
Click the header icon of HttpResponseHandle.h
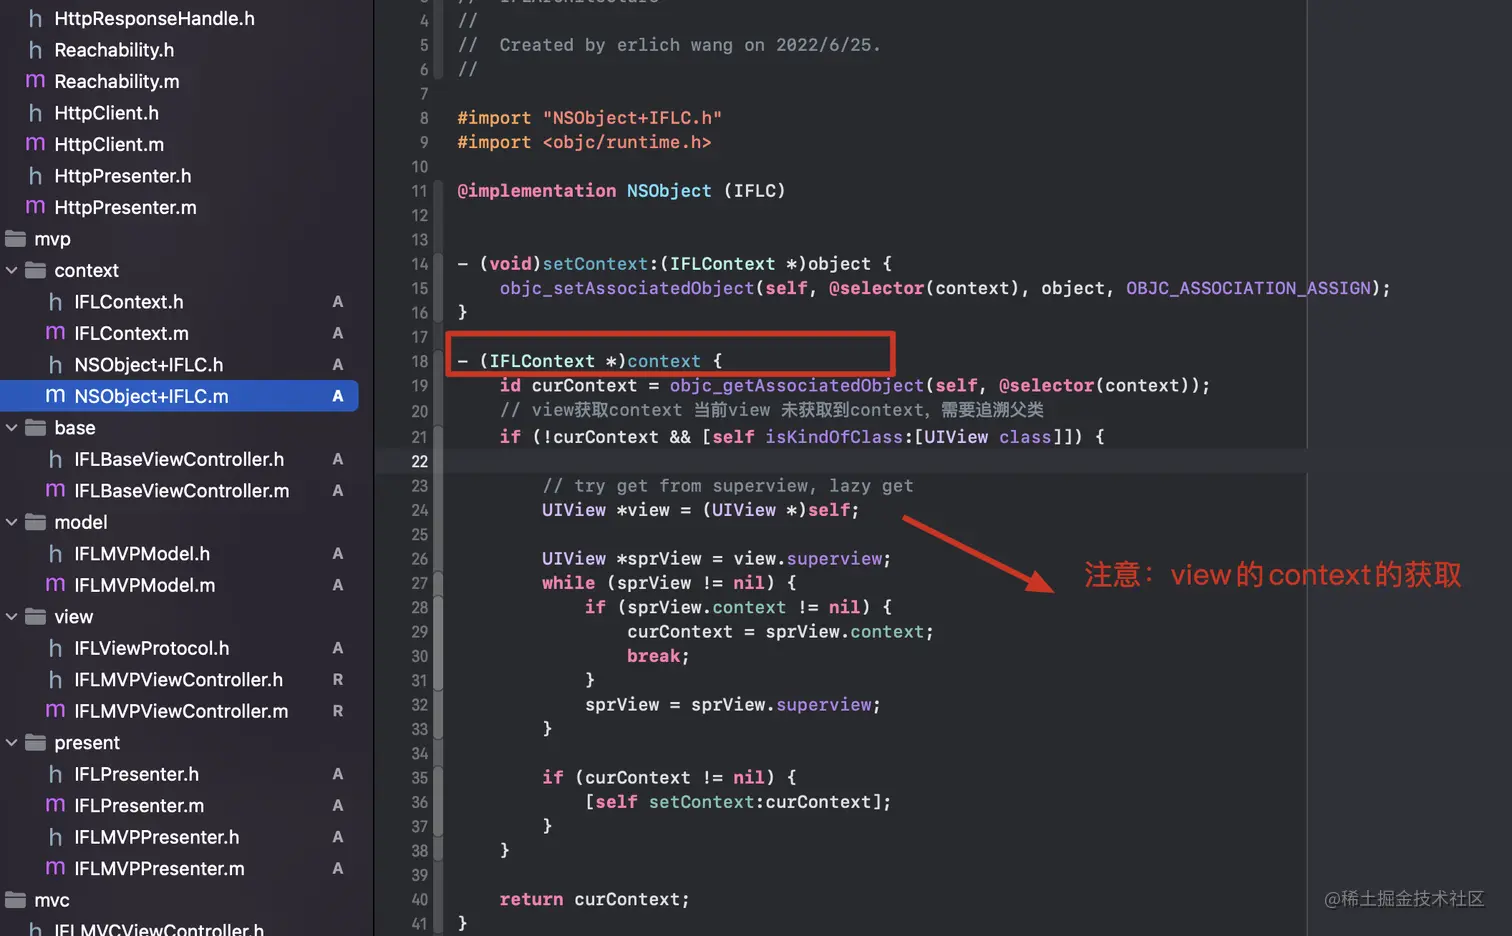coord(36,19)
